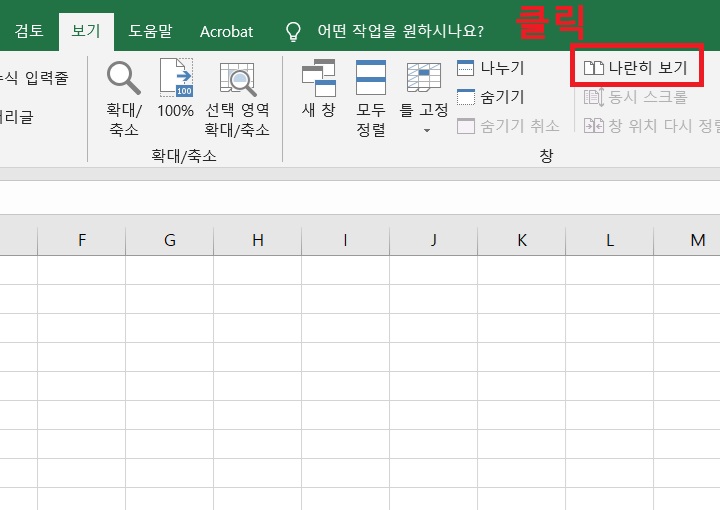720x510 pixels.
Task: Click 숨기기 취소 to unhide window
Action: click(x=508, y=126)
